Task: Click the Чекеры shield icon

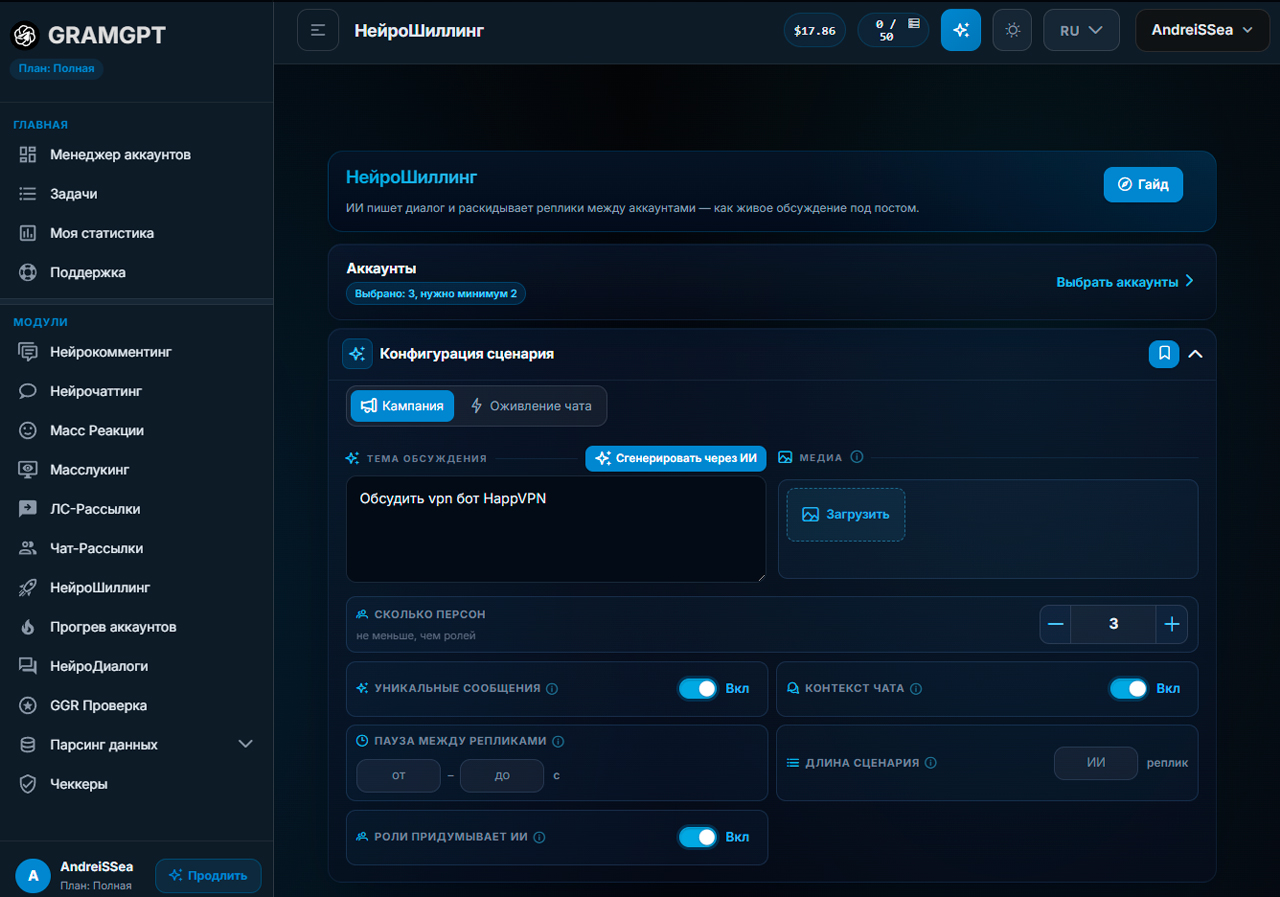Action: pyautogui.click(x=28, y=784)
